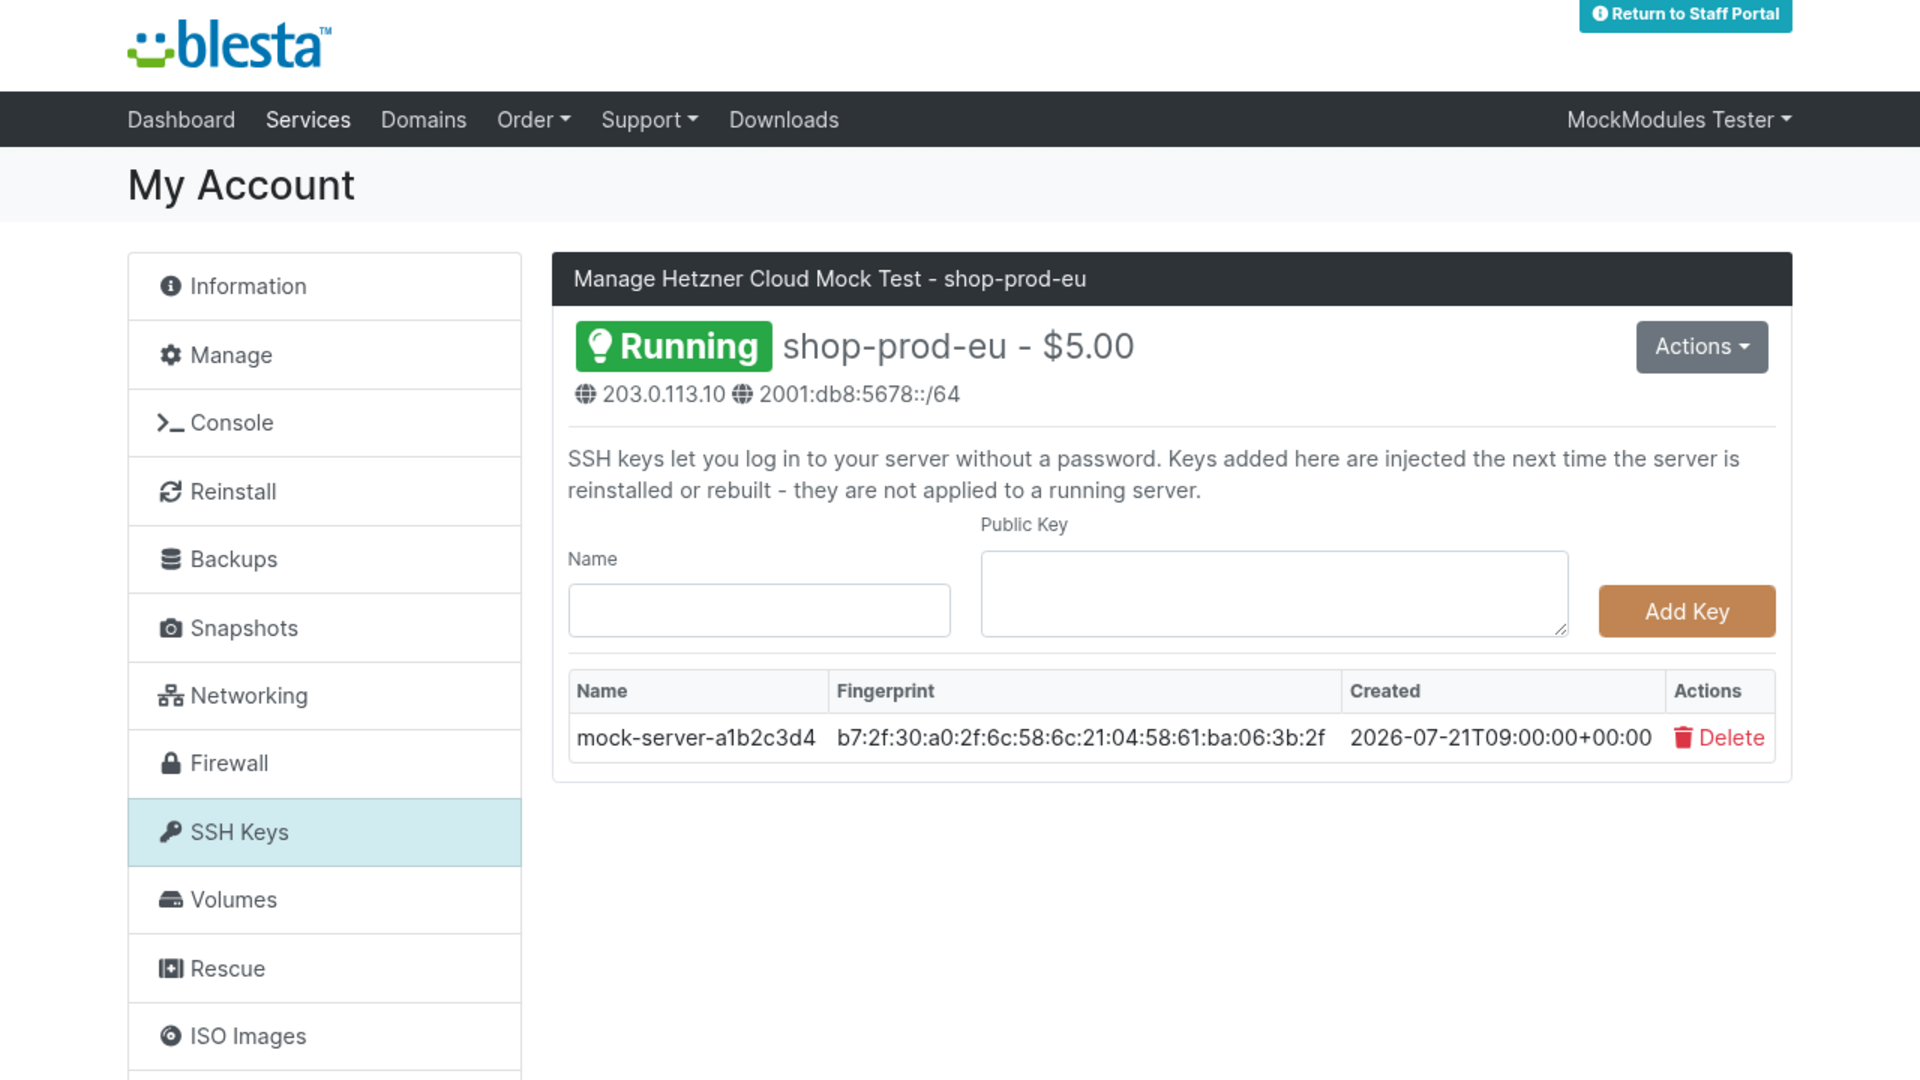This screenshot has height=1080, width=1920.
Task: Click the Manage gear icon
Action: [171, 355]
